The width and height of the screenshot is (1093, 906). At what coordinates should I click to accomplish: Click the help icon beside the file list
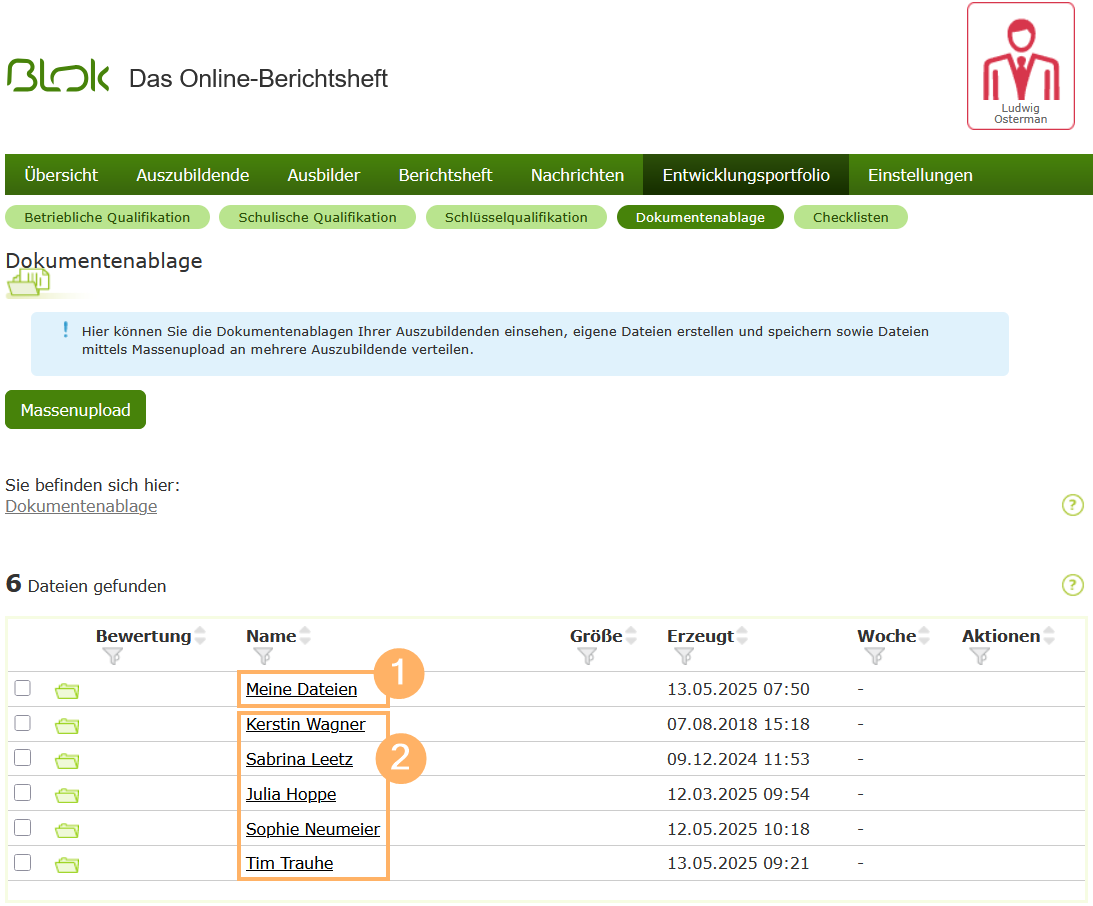pyautogui.click(x=1073, y=585)
